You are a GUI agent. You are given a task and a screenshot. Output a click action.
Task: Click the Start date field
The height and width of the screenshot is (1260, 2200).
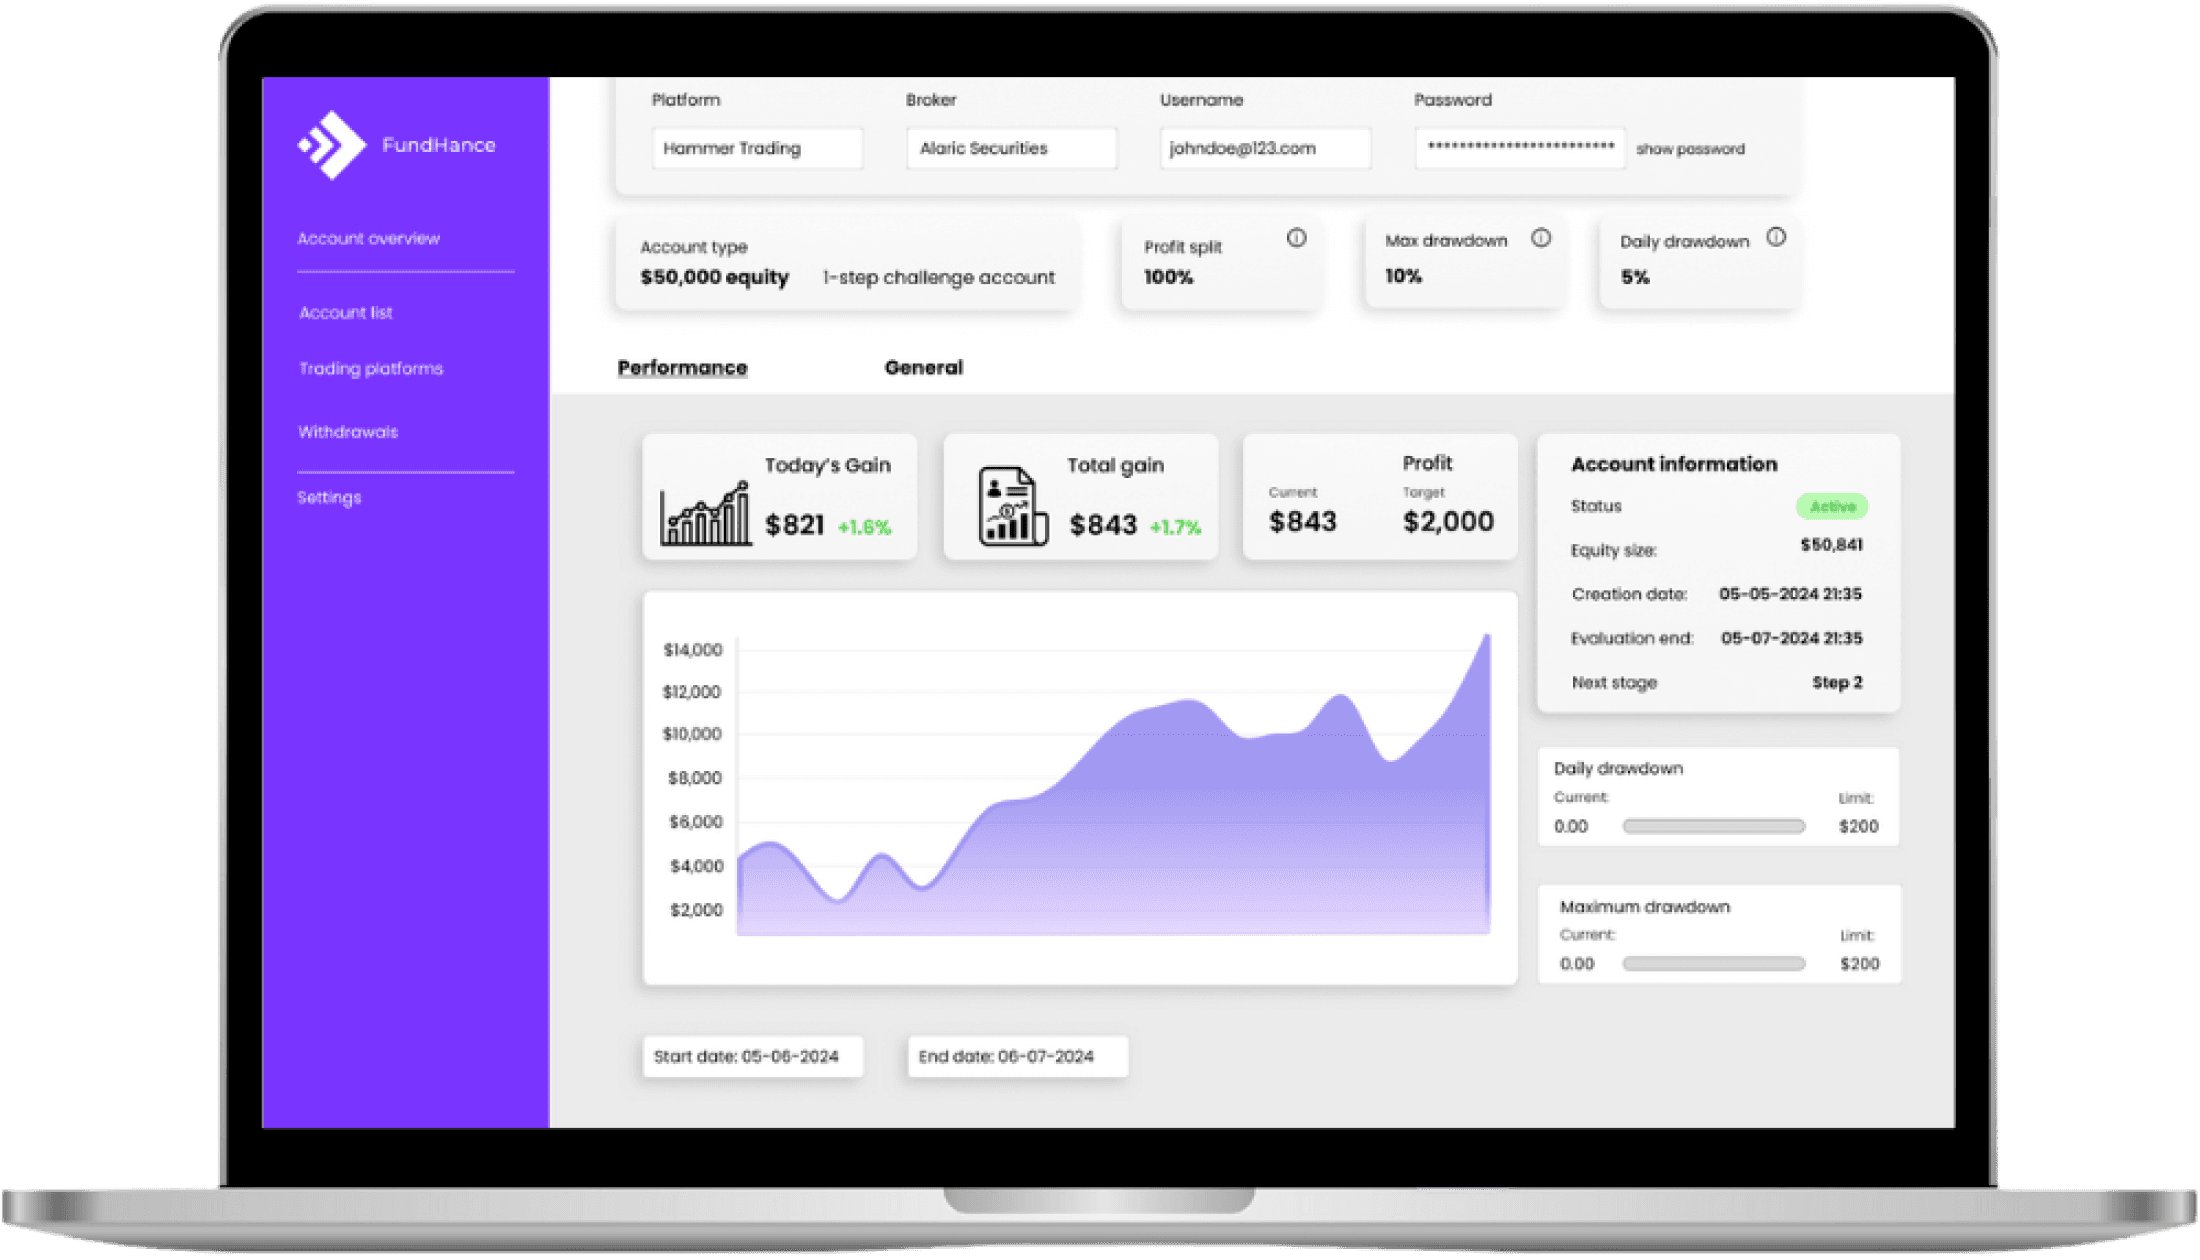(753, 1057)
